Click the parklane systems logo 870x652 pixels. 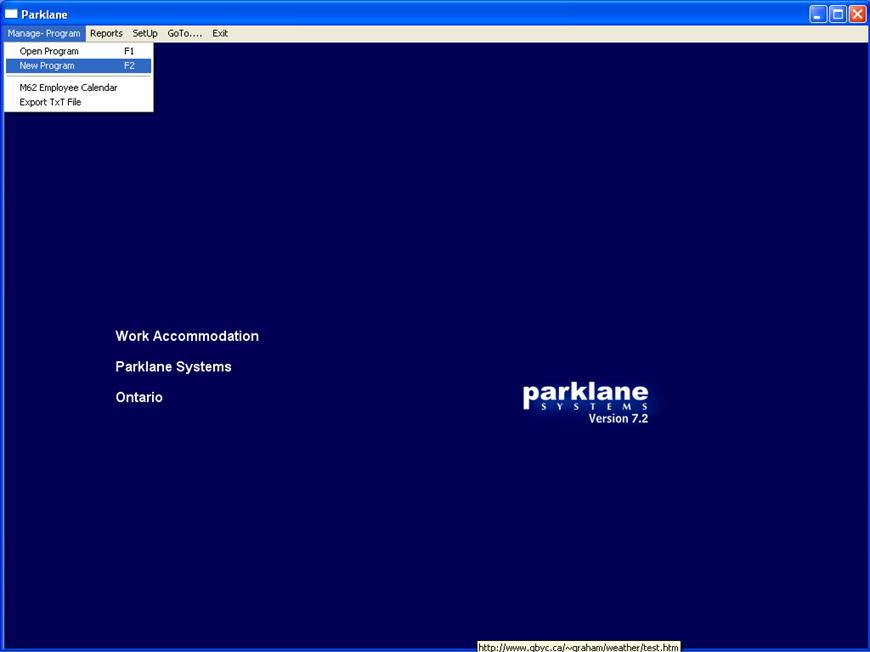tap(585, 396)
